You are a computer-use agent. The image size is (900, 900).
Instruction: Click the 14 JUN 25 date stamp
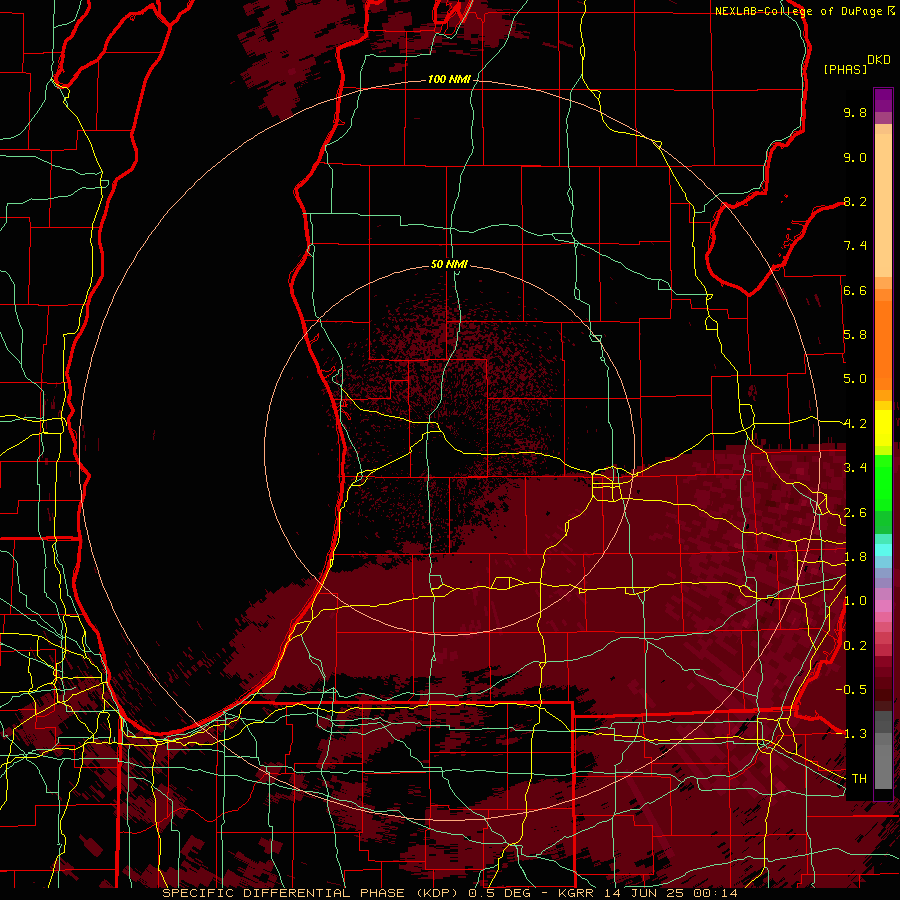pos(645,893)
